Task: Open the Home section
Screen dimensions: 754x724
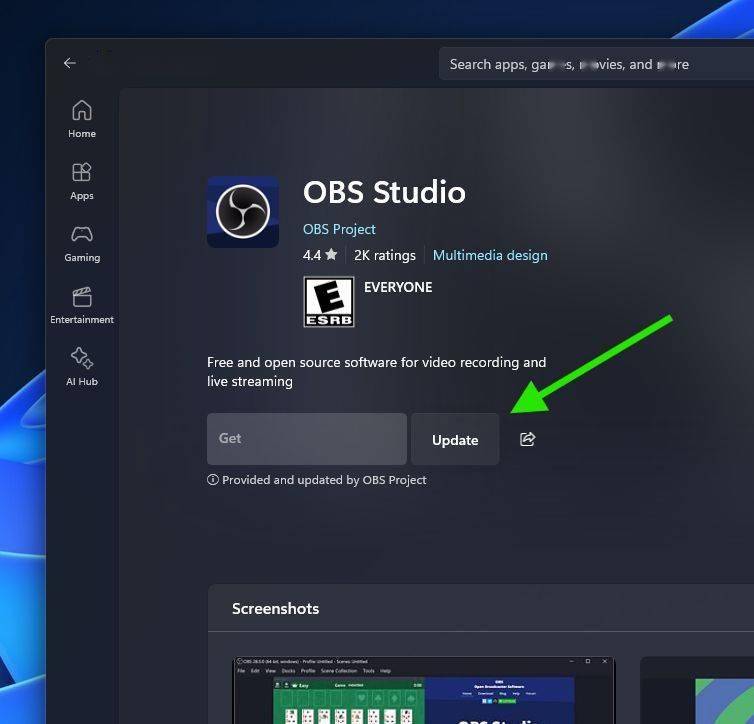Action: tap(82, 119)
